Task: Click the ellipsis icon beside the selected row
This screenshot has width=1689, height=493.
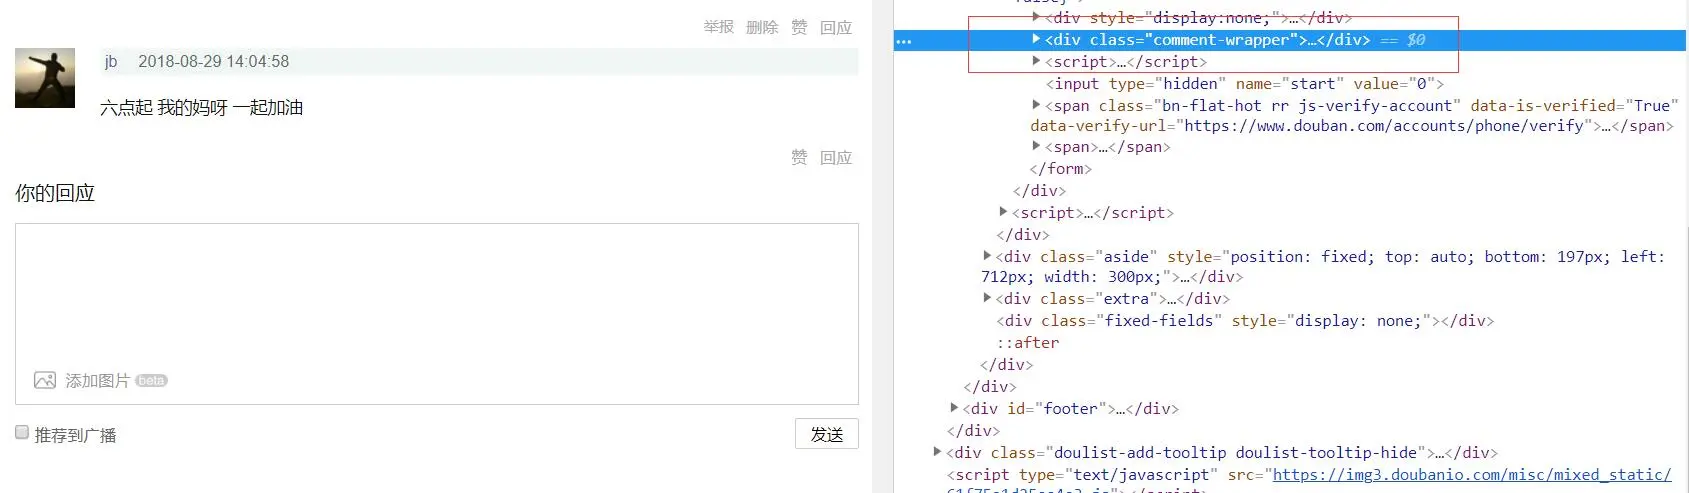Action: coord(904,42)
